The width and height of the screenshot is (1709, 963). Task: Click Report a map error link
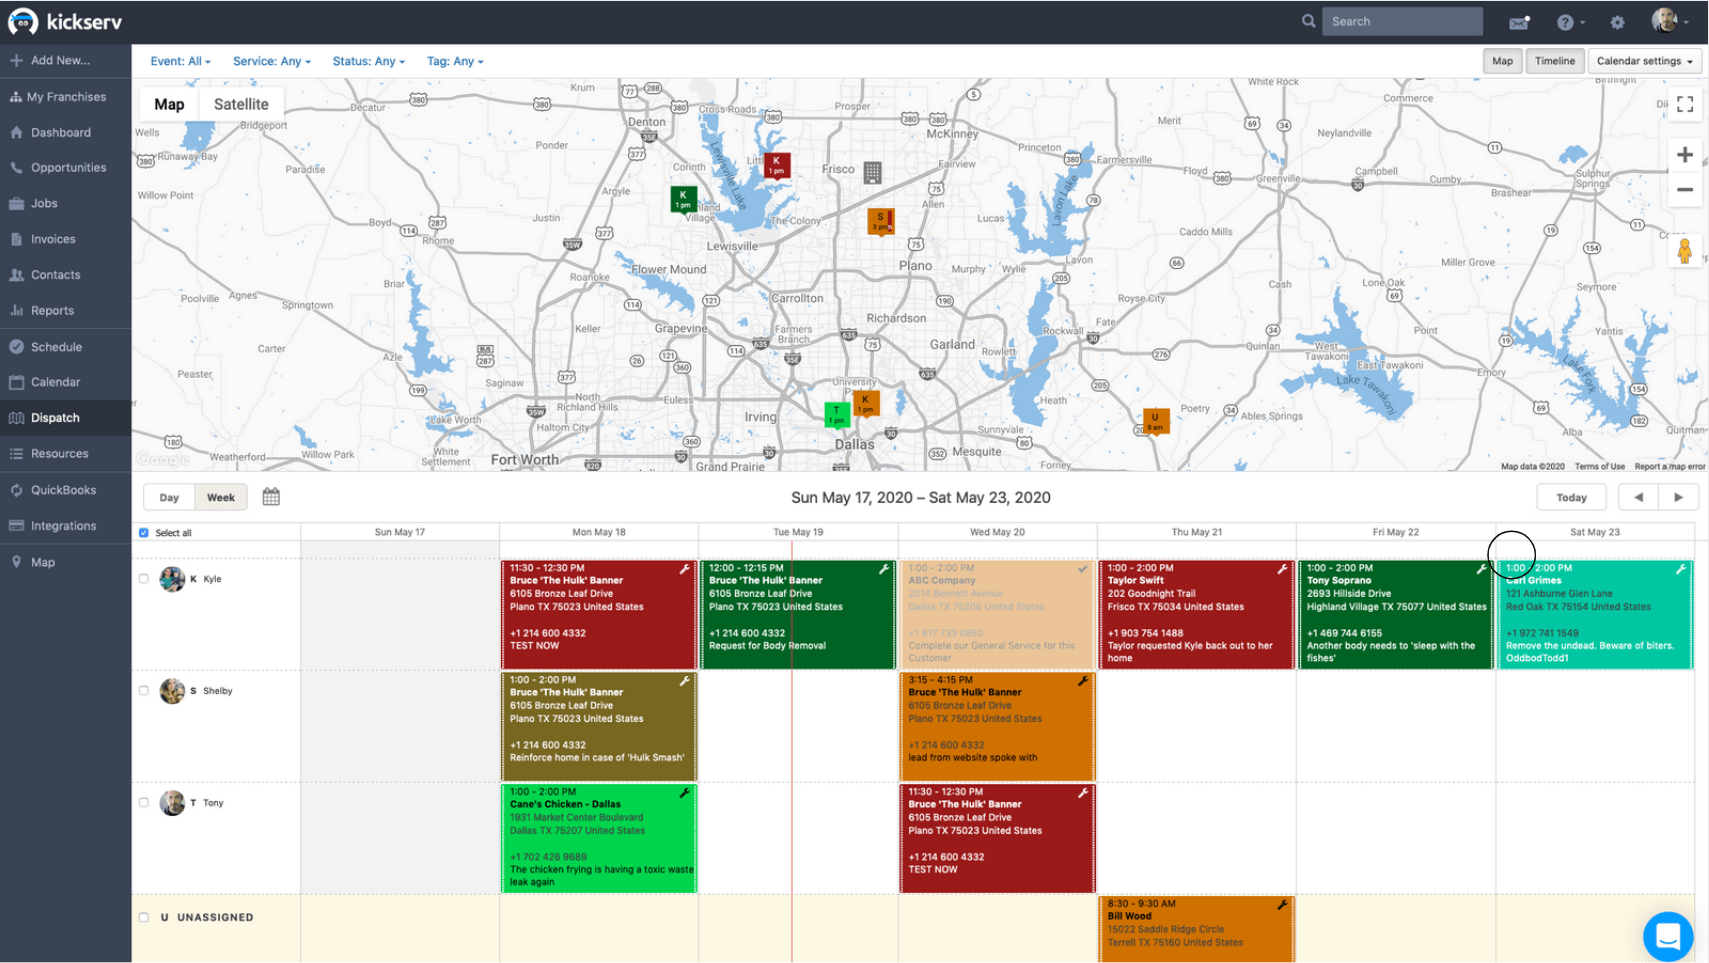1670,466
